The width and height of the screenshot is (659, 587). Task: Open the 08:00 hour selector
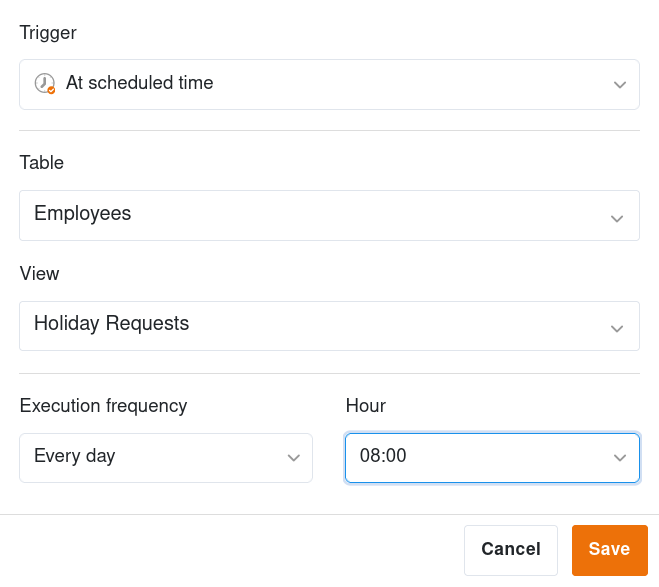click(x=383, y=456)
